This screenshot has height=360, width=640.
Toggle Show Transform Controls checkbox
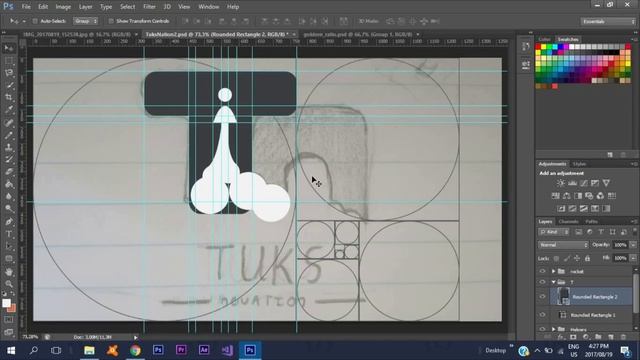tap(111, 21)
